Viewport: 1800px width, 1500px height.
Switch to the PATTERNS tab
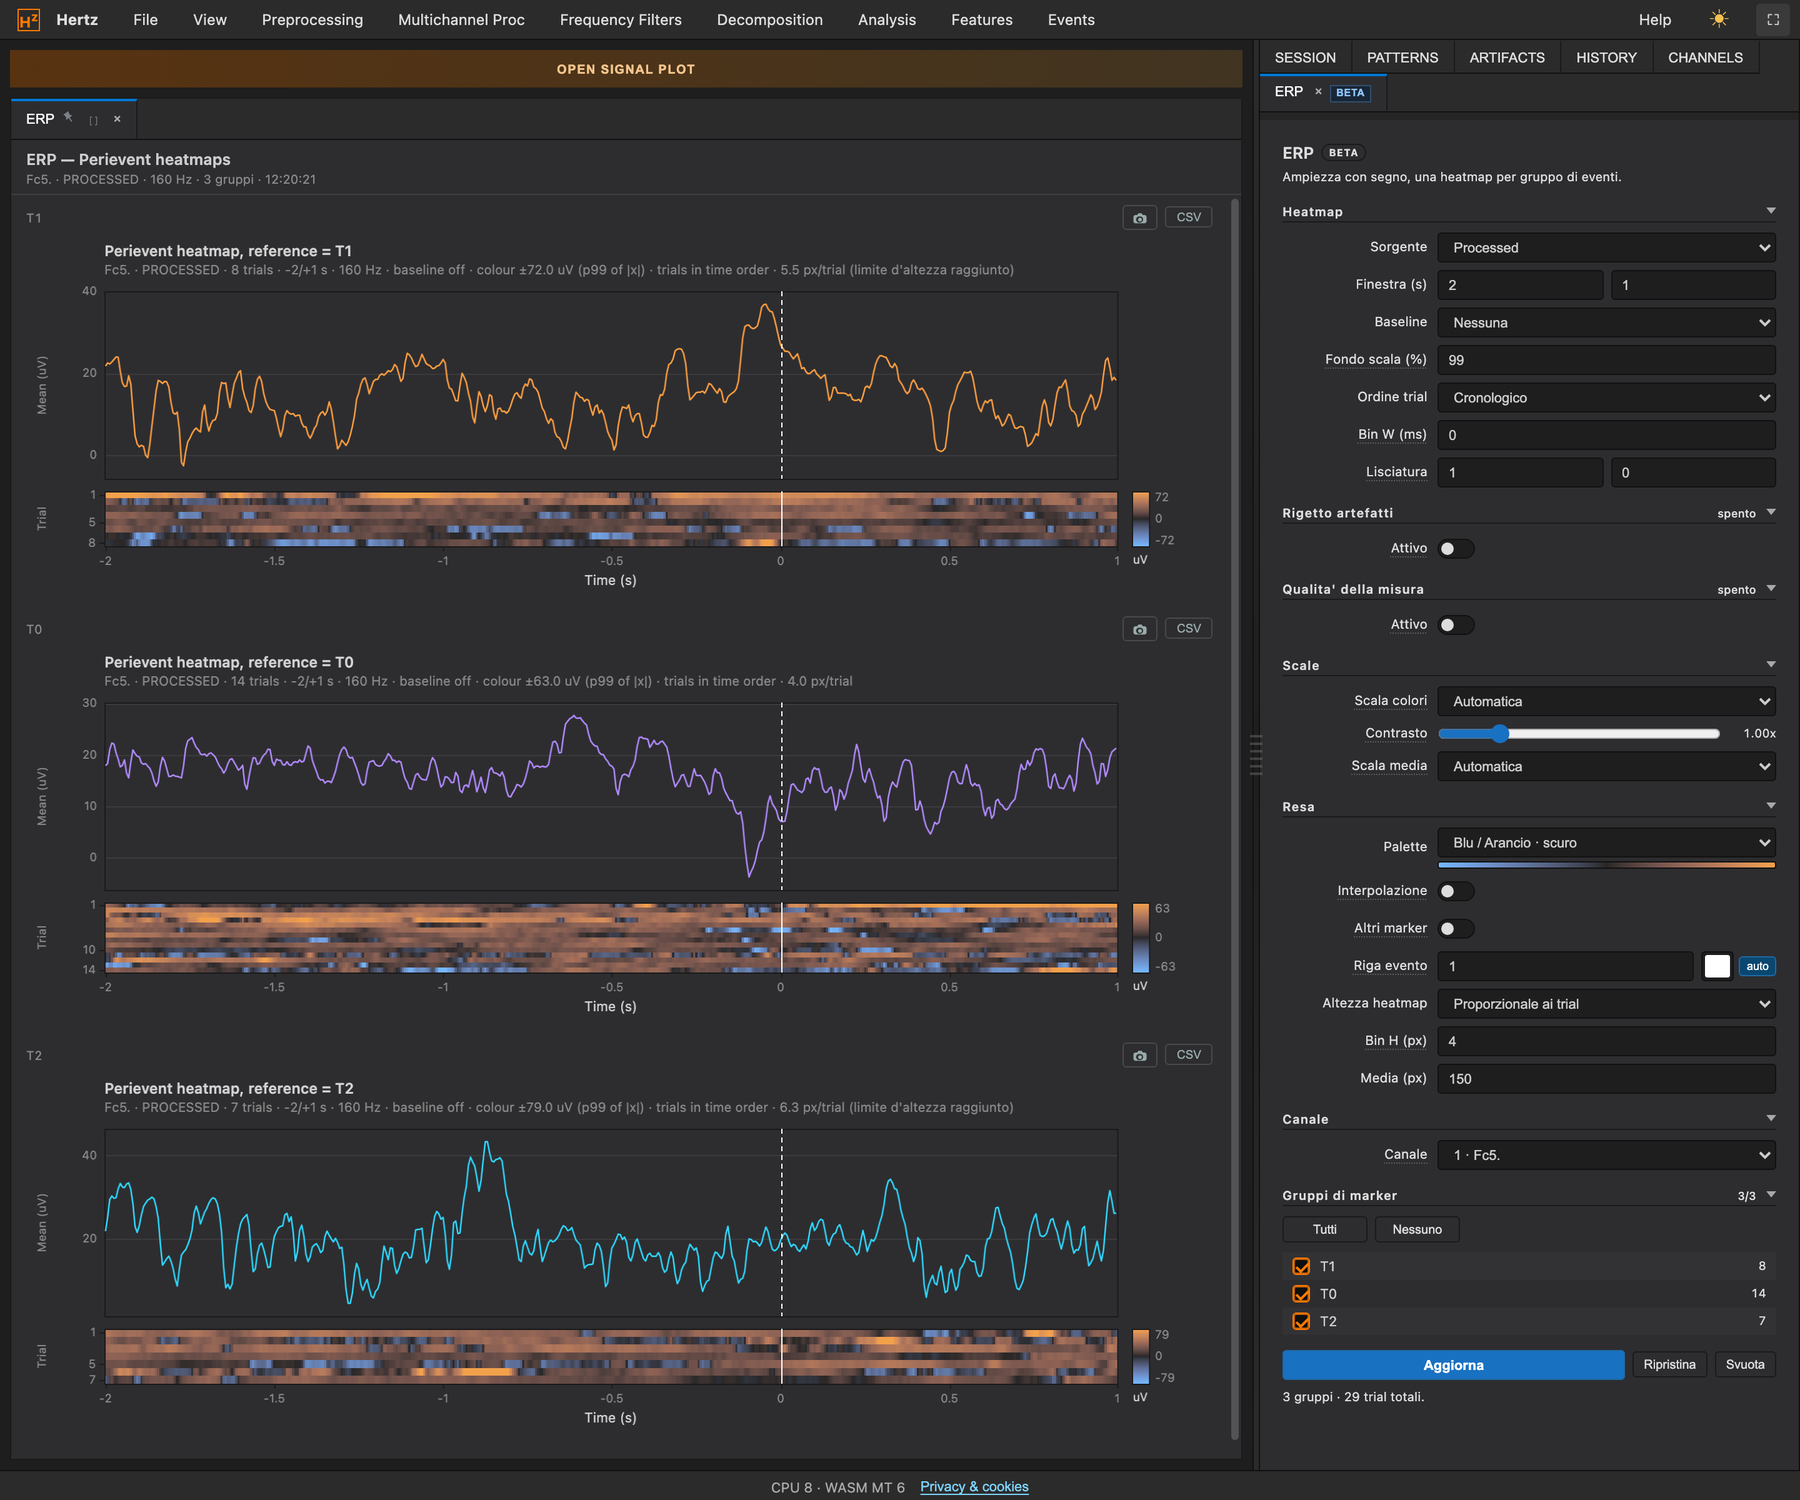[1402, 58]
